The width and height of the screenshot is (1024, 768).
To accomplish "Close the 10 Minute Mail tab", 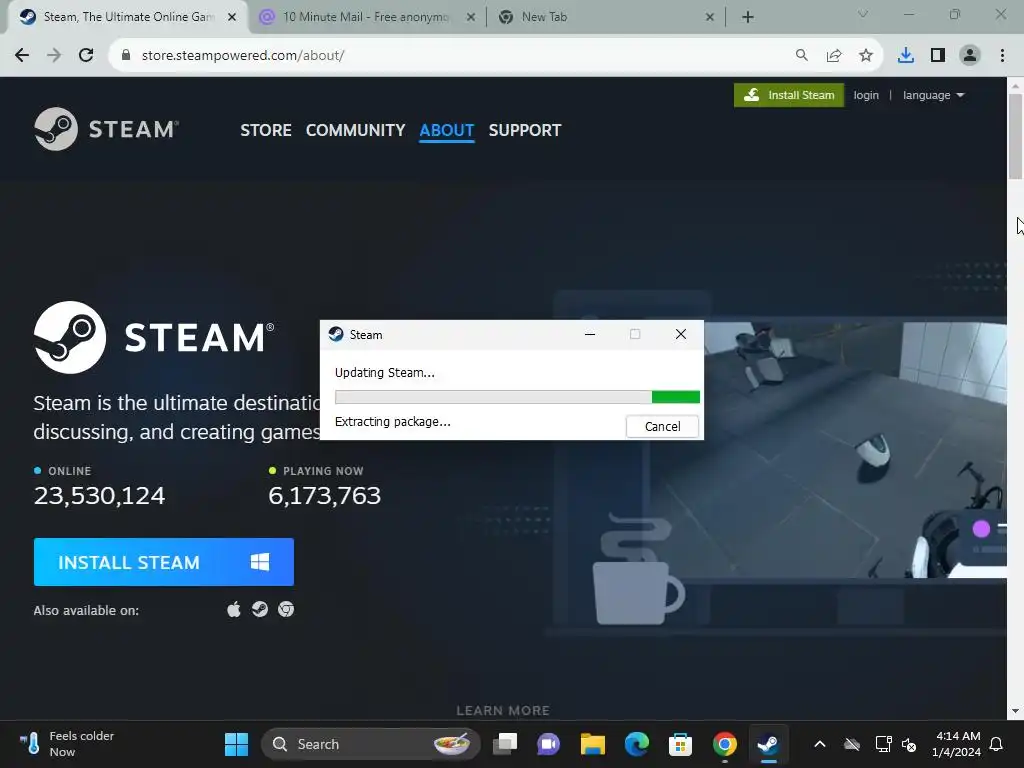I will 471,18.
